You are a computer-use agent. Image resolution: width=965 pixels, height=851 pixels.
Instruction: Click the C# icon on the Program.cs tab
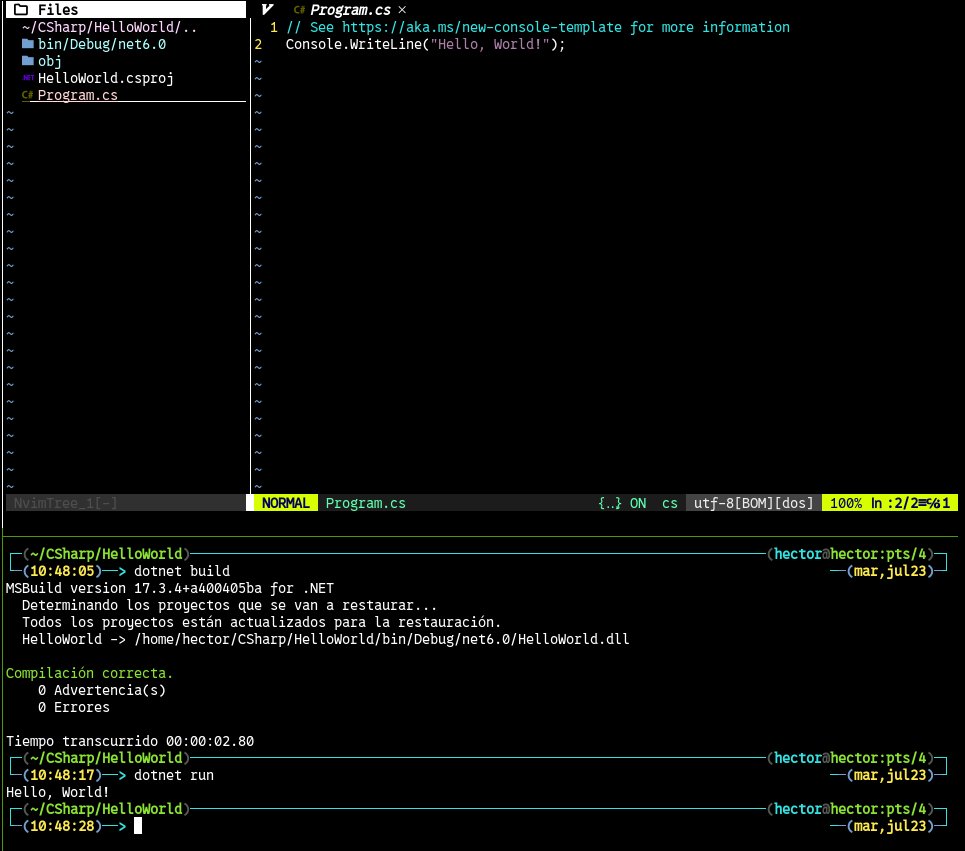[297, 9]
